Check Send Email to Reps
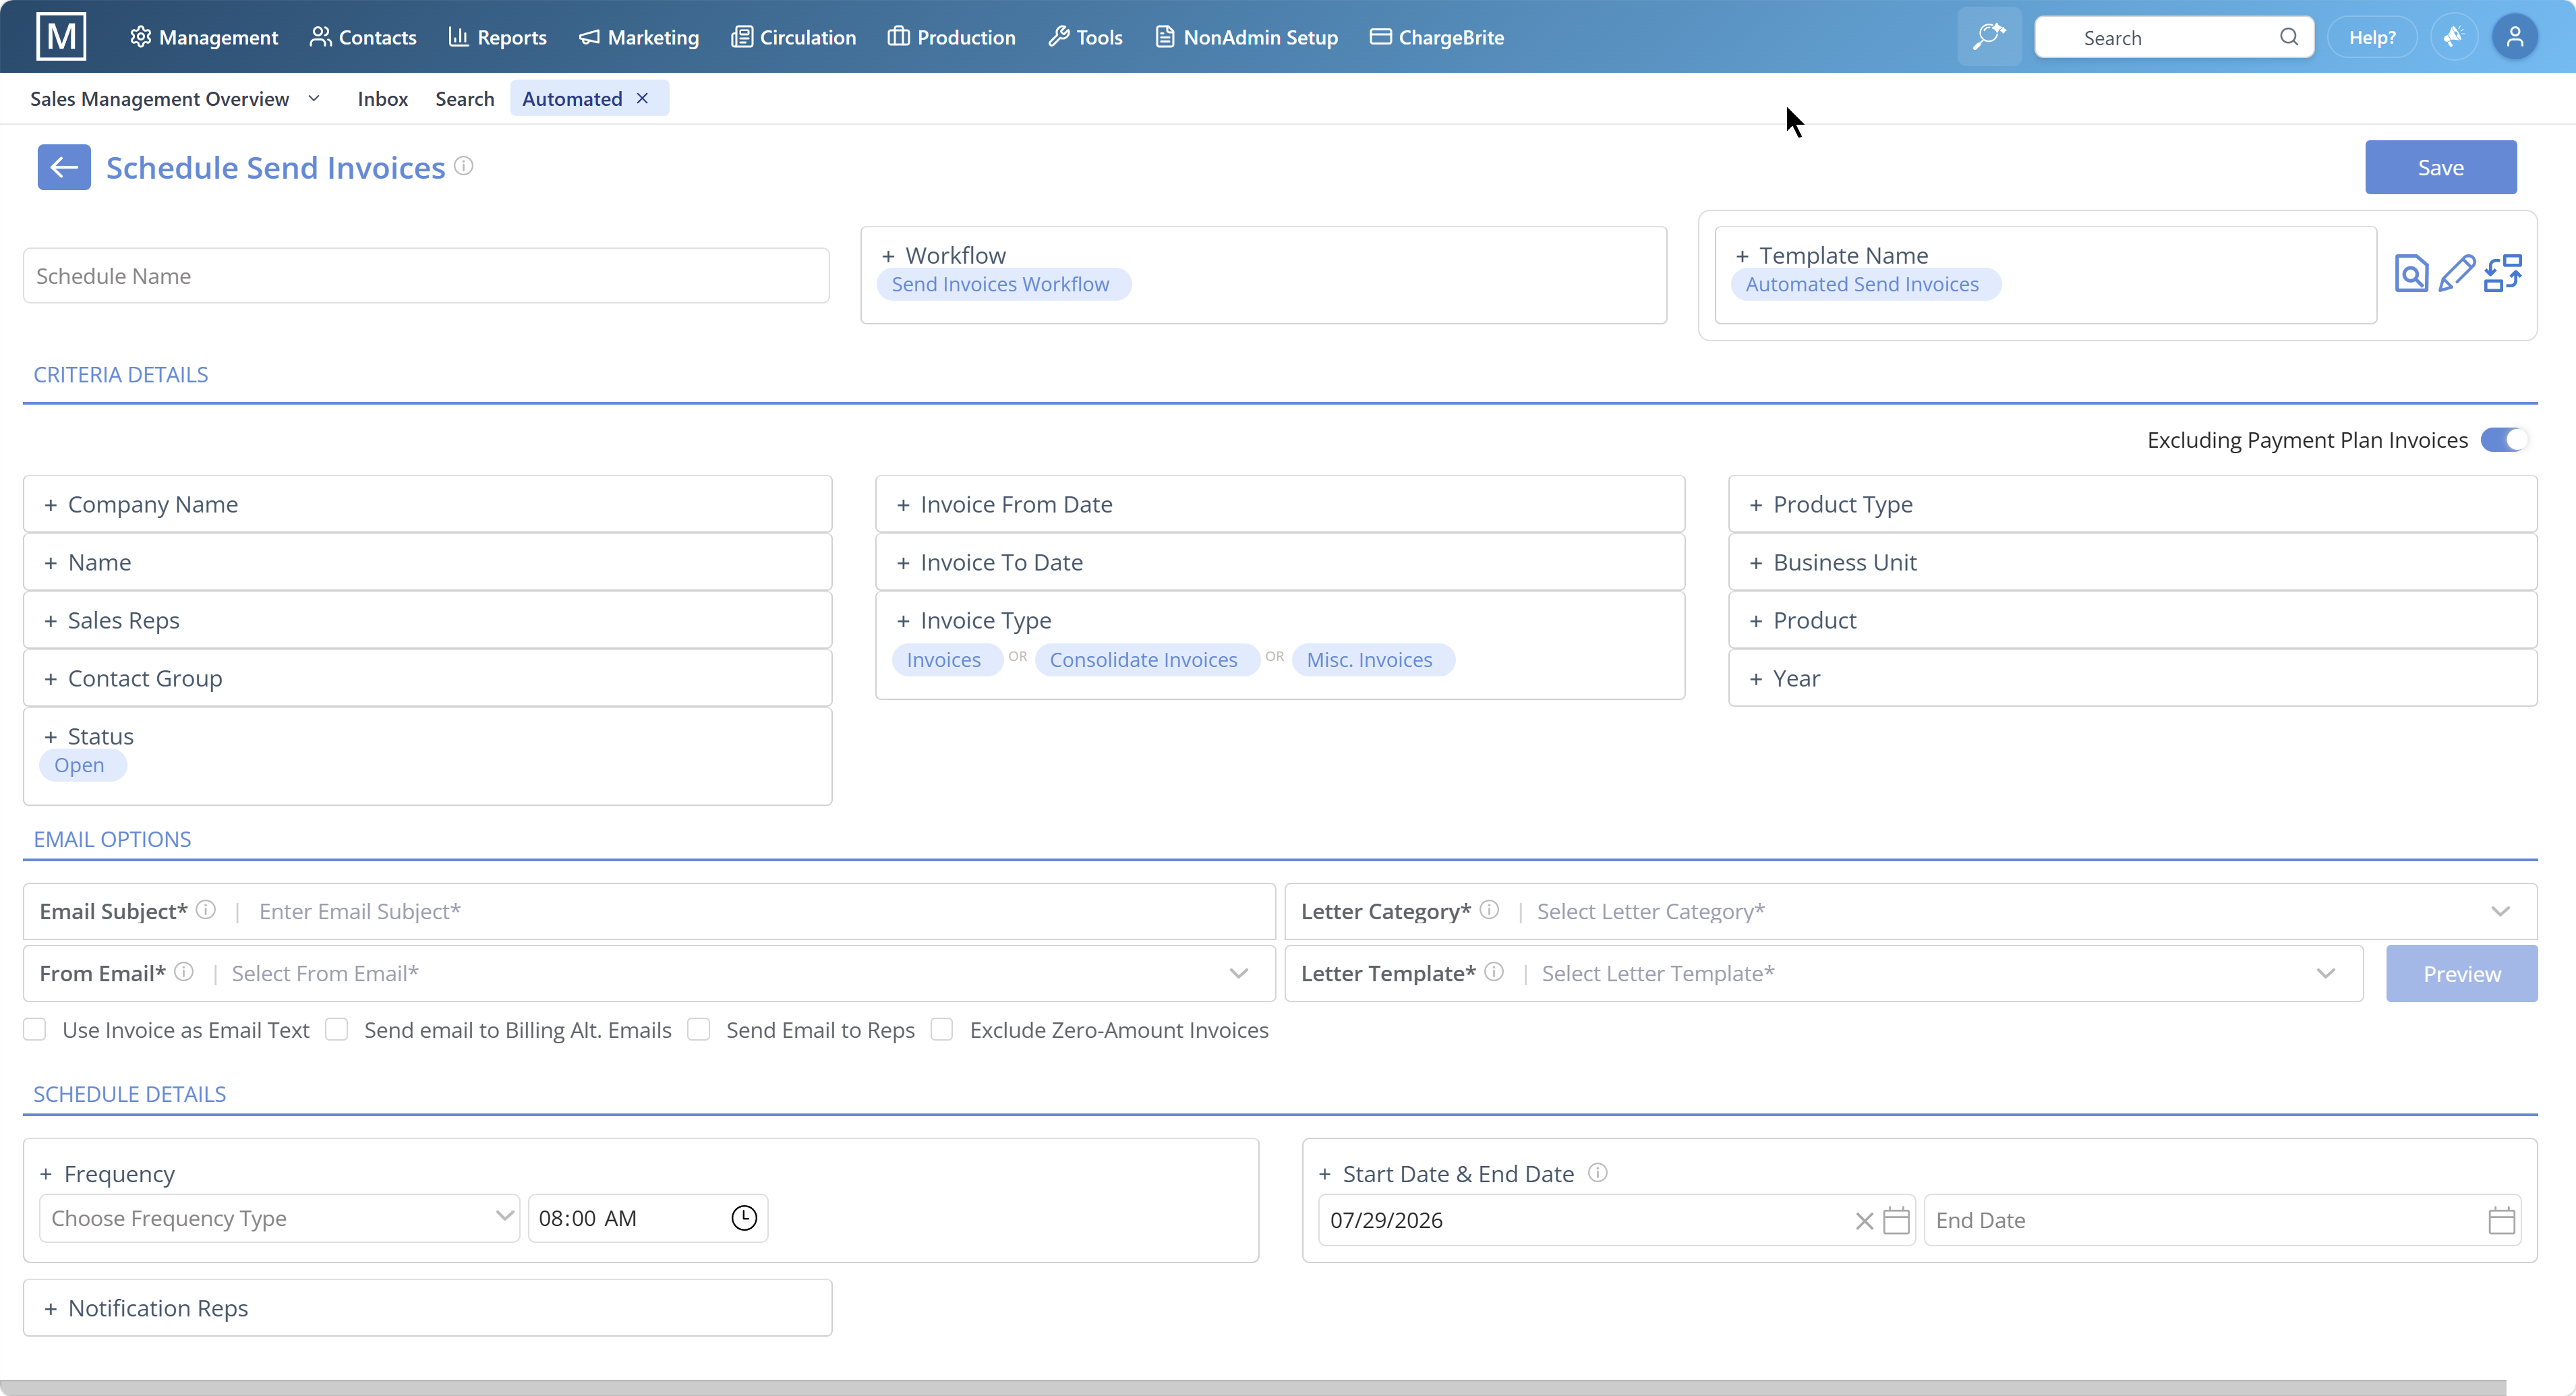This screenshot has width=2576, height=1396. click(x=699, y=1030)
